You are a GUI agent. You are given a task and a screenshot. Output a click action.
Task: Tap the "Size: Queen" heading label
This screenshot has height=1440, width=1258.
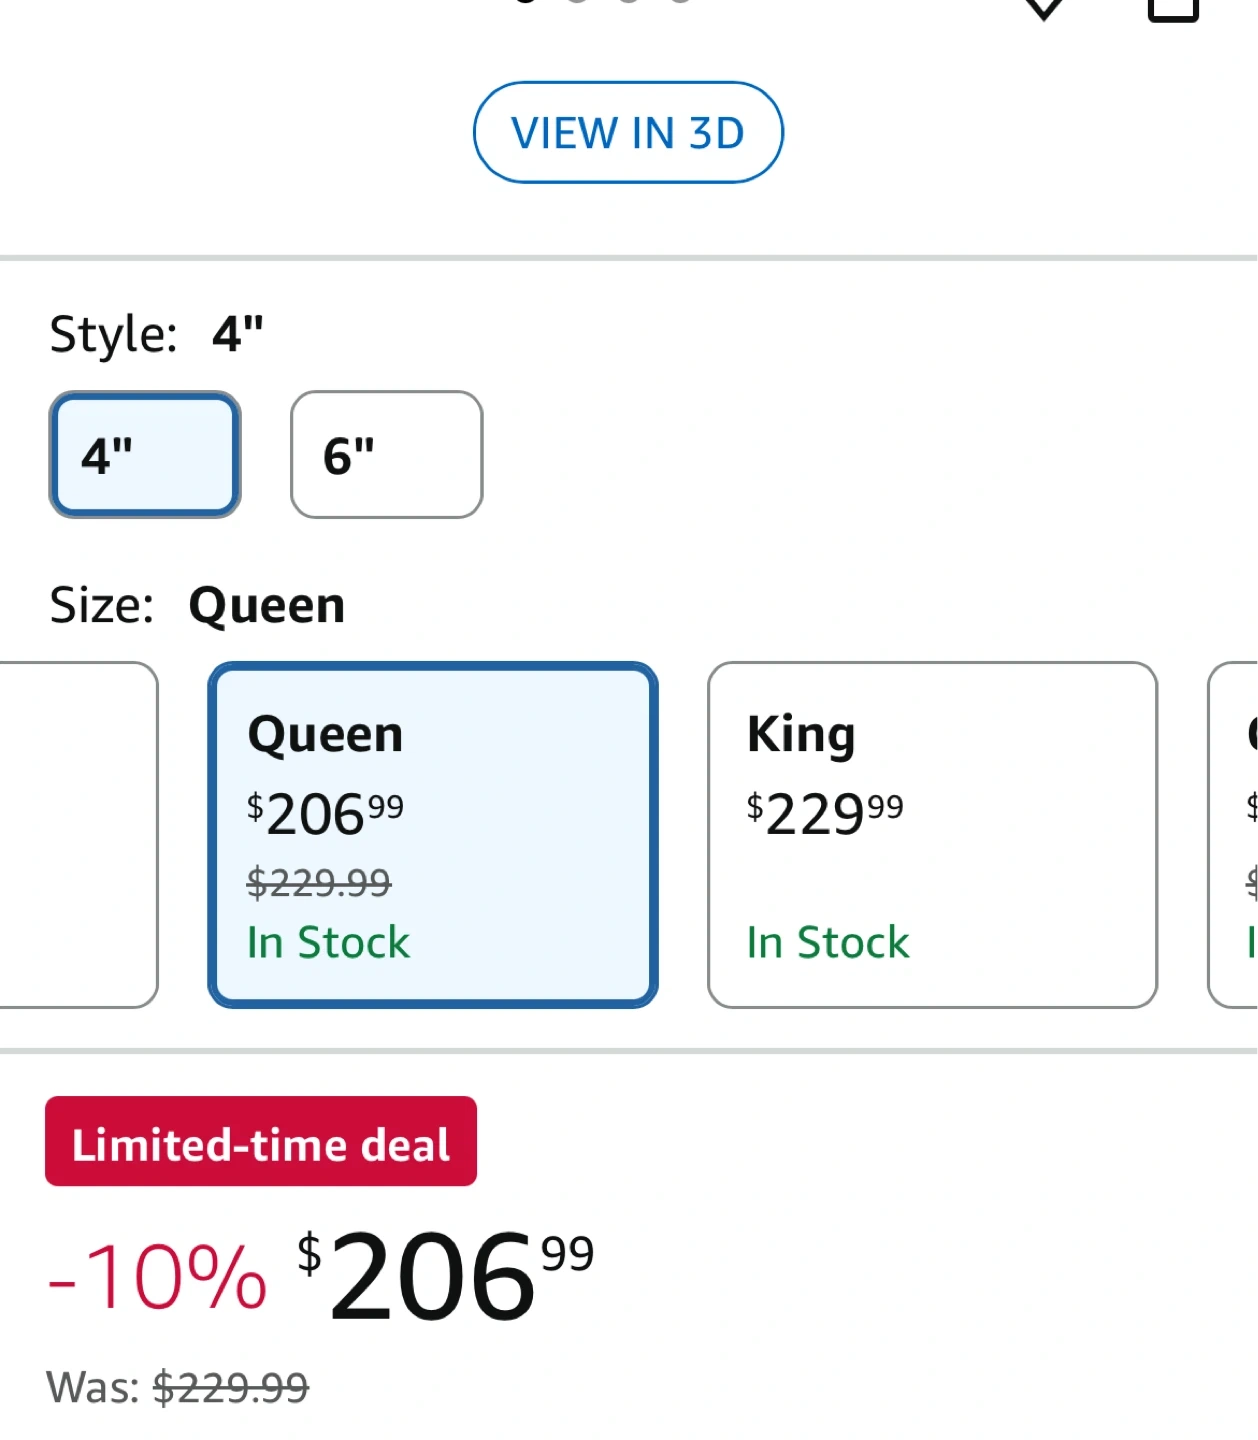(x=198, y=606)
